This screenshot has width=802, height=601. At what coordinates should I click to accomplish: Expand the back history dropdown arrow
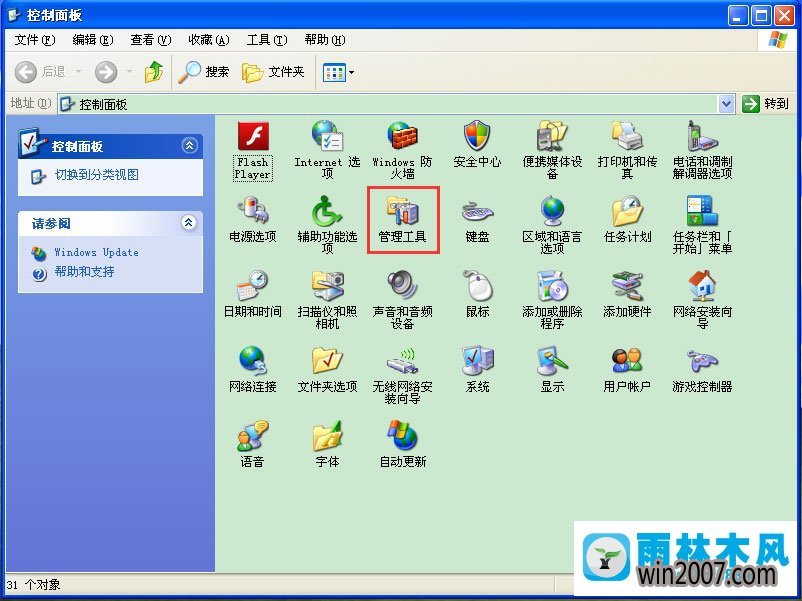point(79,72)
